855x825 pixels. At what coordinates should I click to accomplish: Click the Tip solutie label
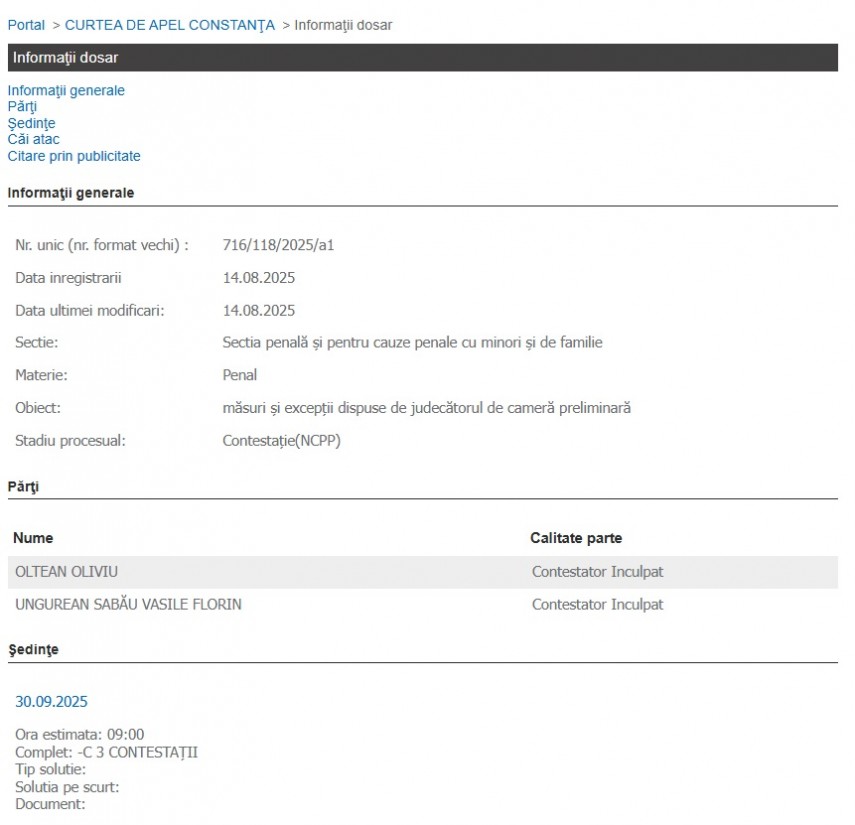coord(50,769)
